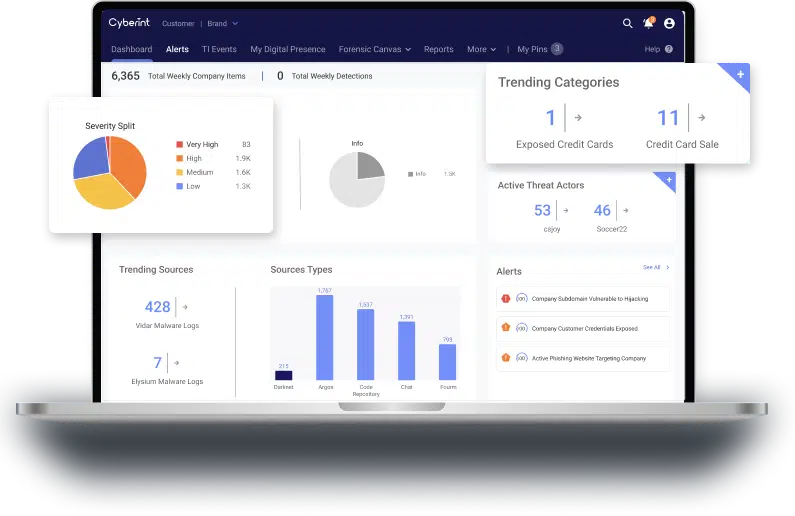Click plus corner on Trending Categories card
This screenshot has height=516, width=795.
tap(740, 76)
